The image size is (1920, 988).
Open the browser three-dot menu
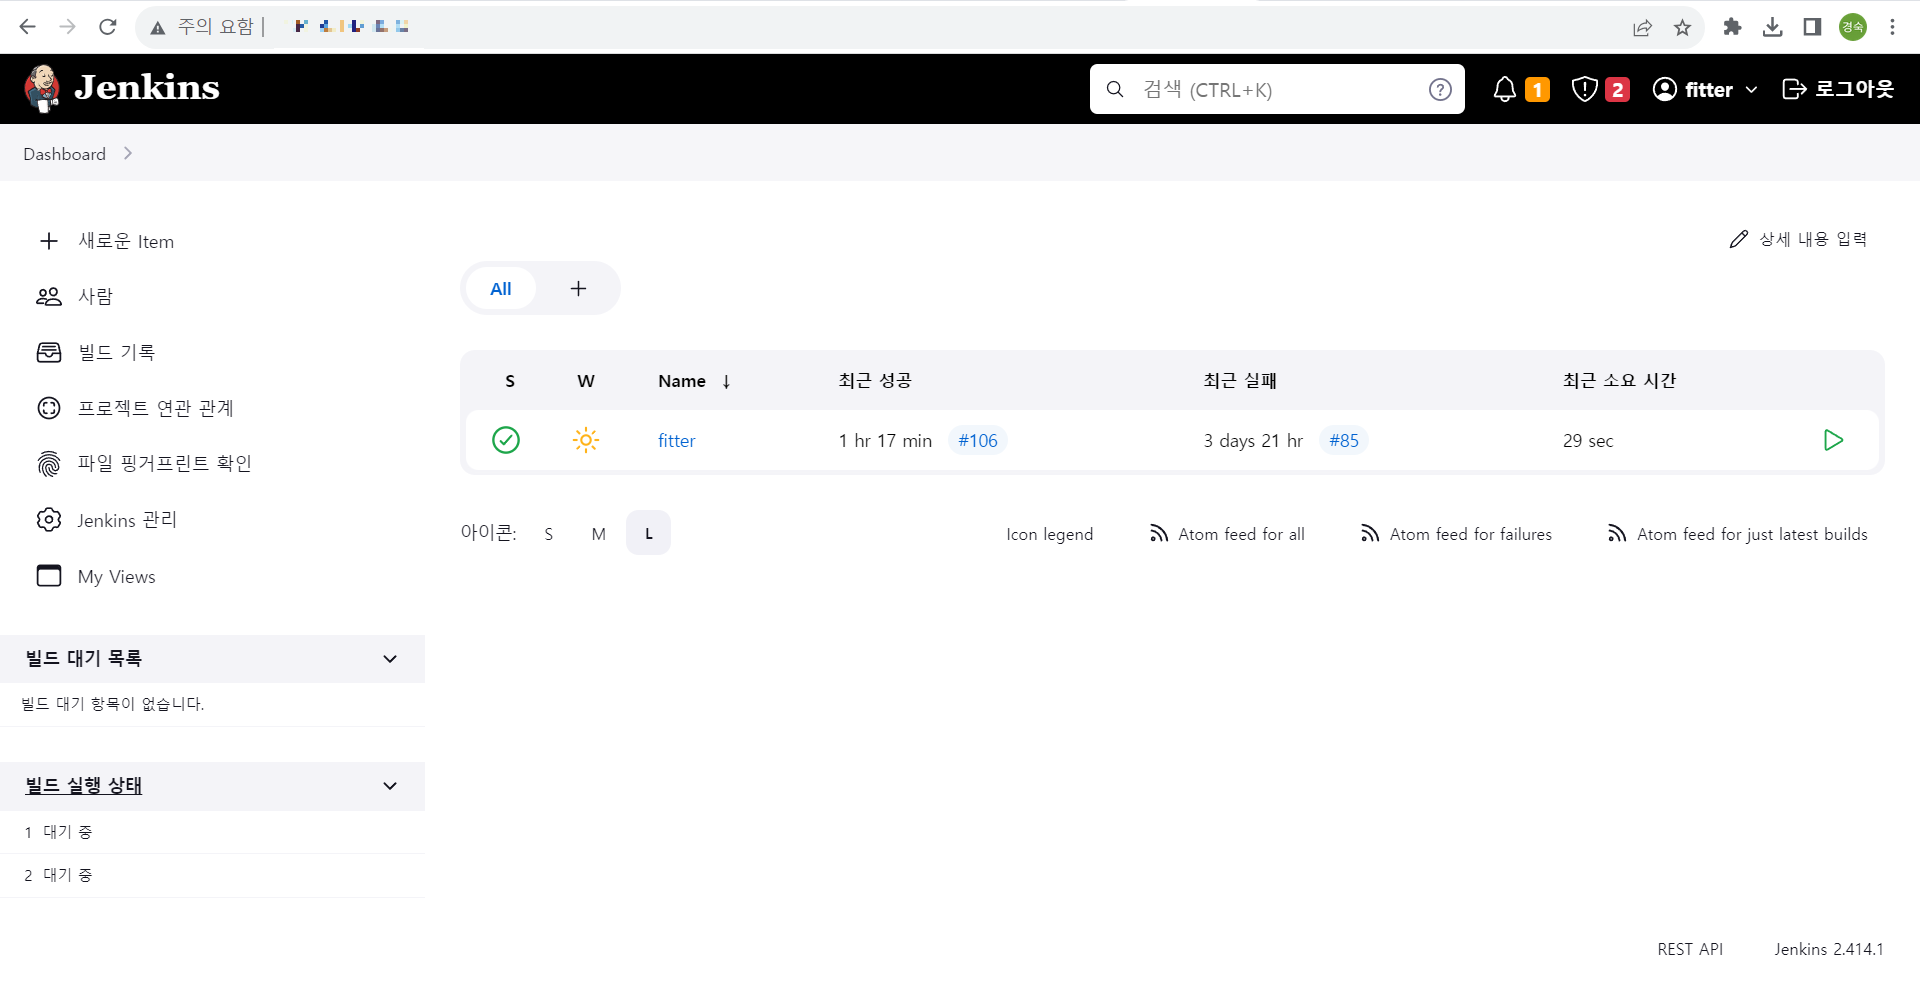coord(1892,27)
